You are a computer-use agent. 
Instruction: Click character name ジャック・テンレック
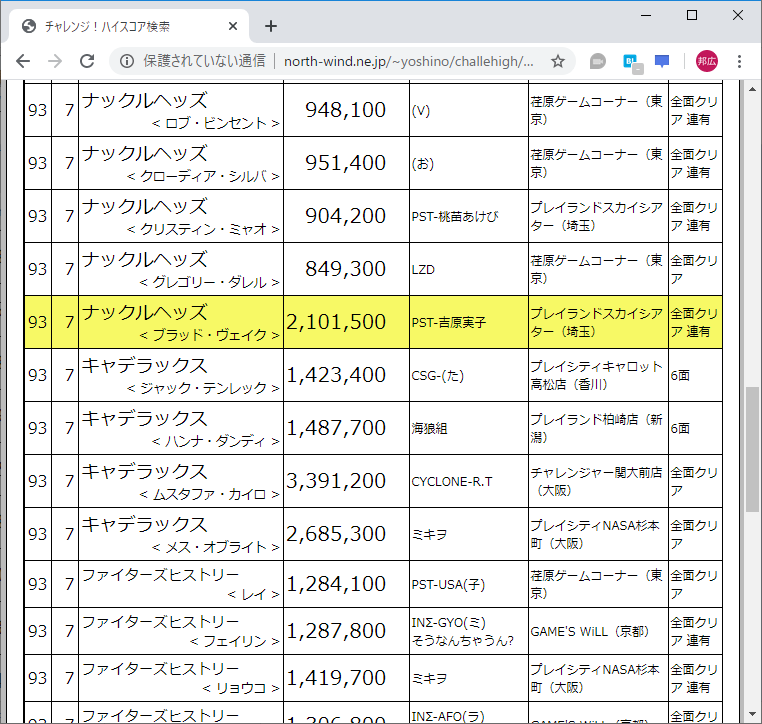(204, 388)
